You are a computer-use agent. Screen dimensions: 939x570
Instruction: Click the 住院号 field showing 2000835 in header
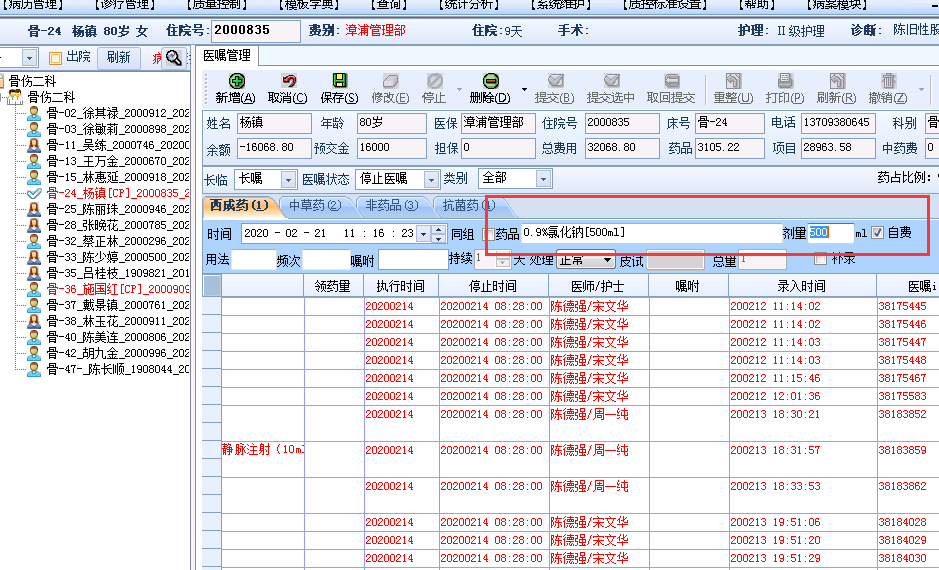point(256,31)
